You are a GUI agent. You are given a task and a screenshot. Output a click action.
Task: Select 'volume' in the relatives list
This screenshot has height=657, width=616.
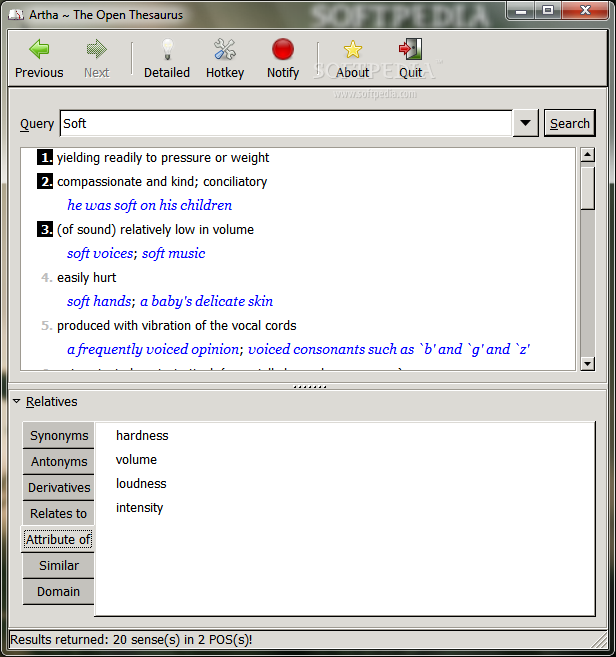coord(136,460)
